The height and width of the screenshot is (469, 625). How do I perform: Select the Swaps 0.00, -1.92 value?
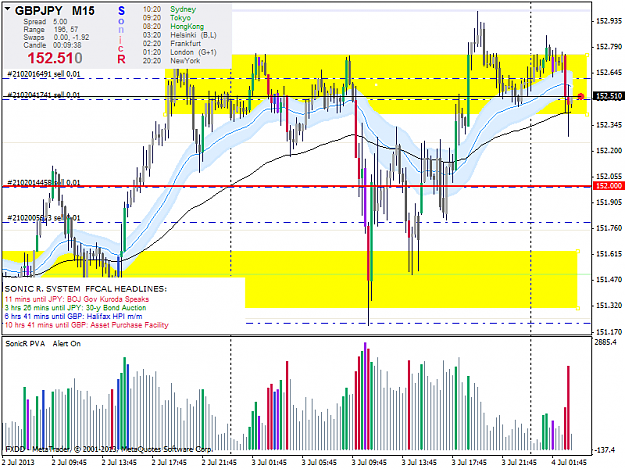click(x=56, y=37)
